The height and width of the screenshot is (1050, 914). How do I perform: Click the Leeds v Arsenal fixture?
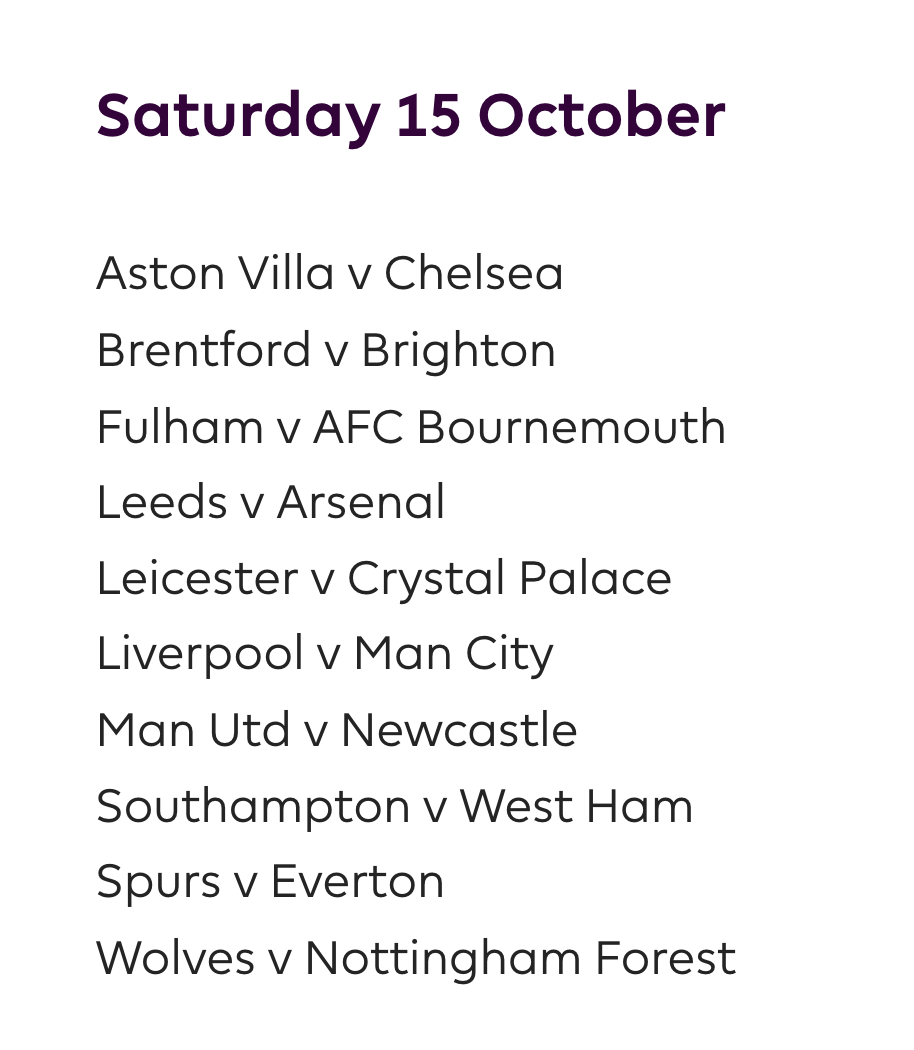tap(270, 502)
